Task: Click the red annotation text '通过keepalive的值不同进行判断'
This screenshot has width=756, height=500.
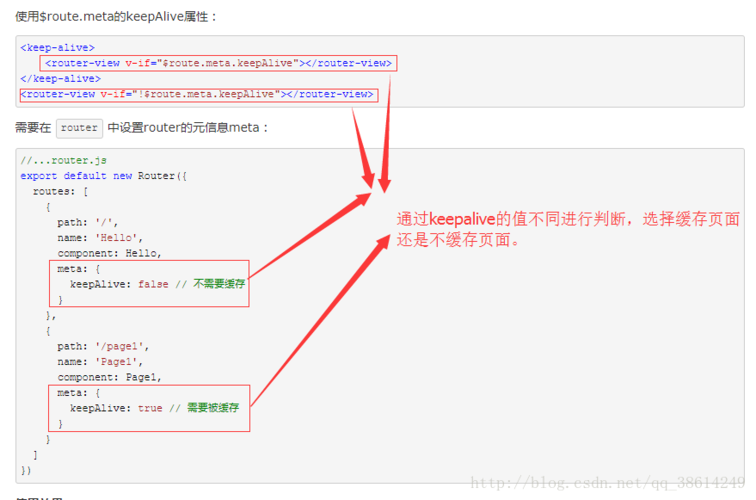Action: 512,219
